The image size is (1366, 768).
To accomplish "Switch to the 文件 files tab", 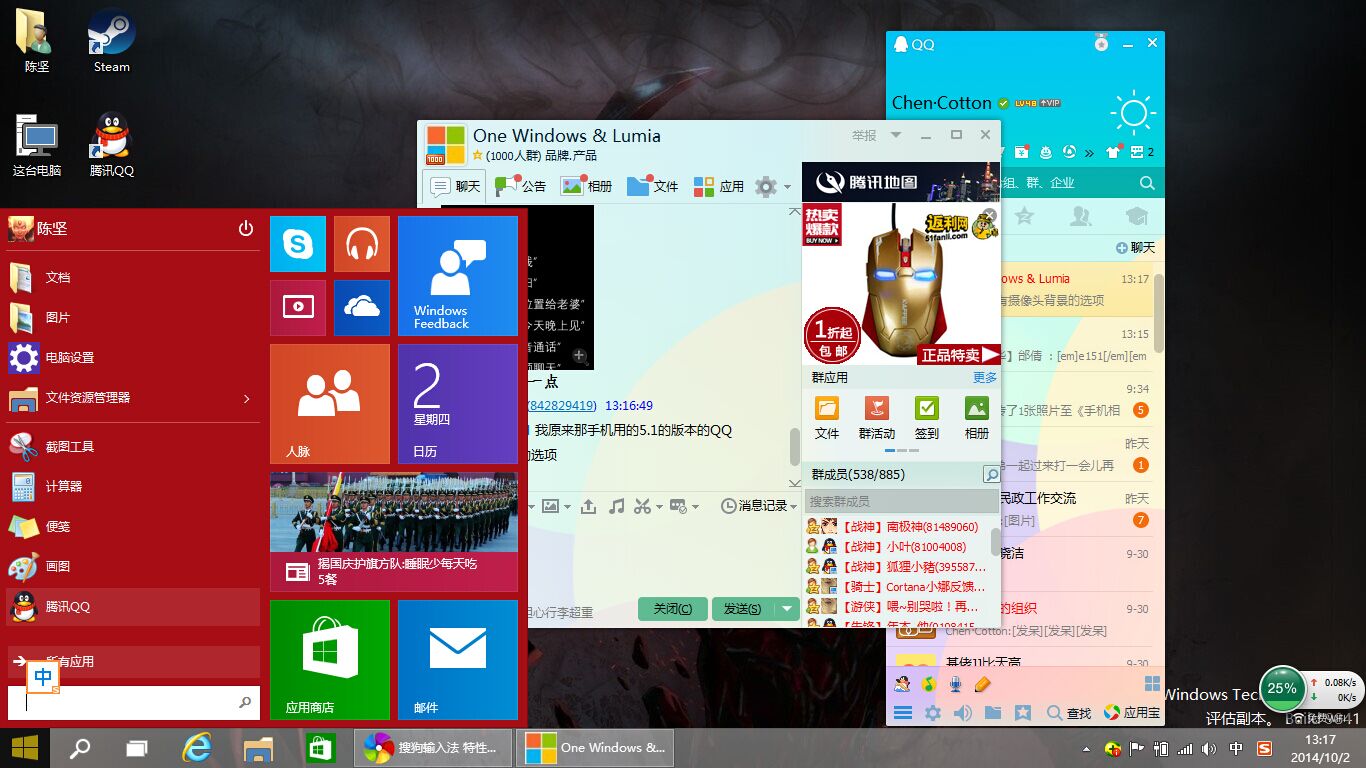I will coord(652,186).
